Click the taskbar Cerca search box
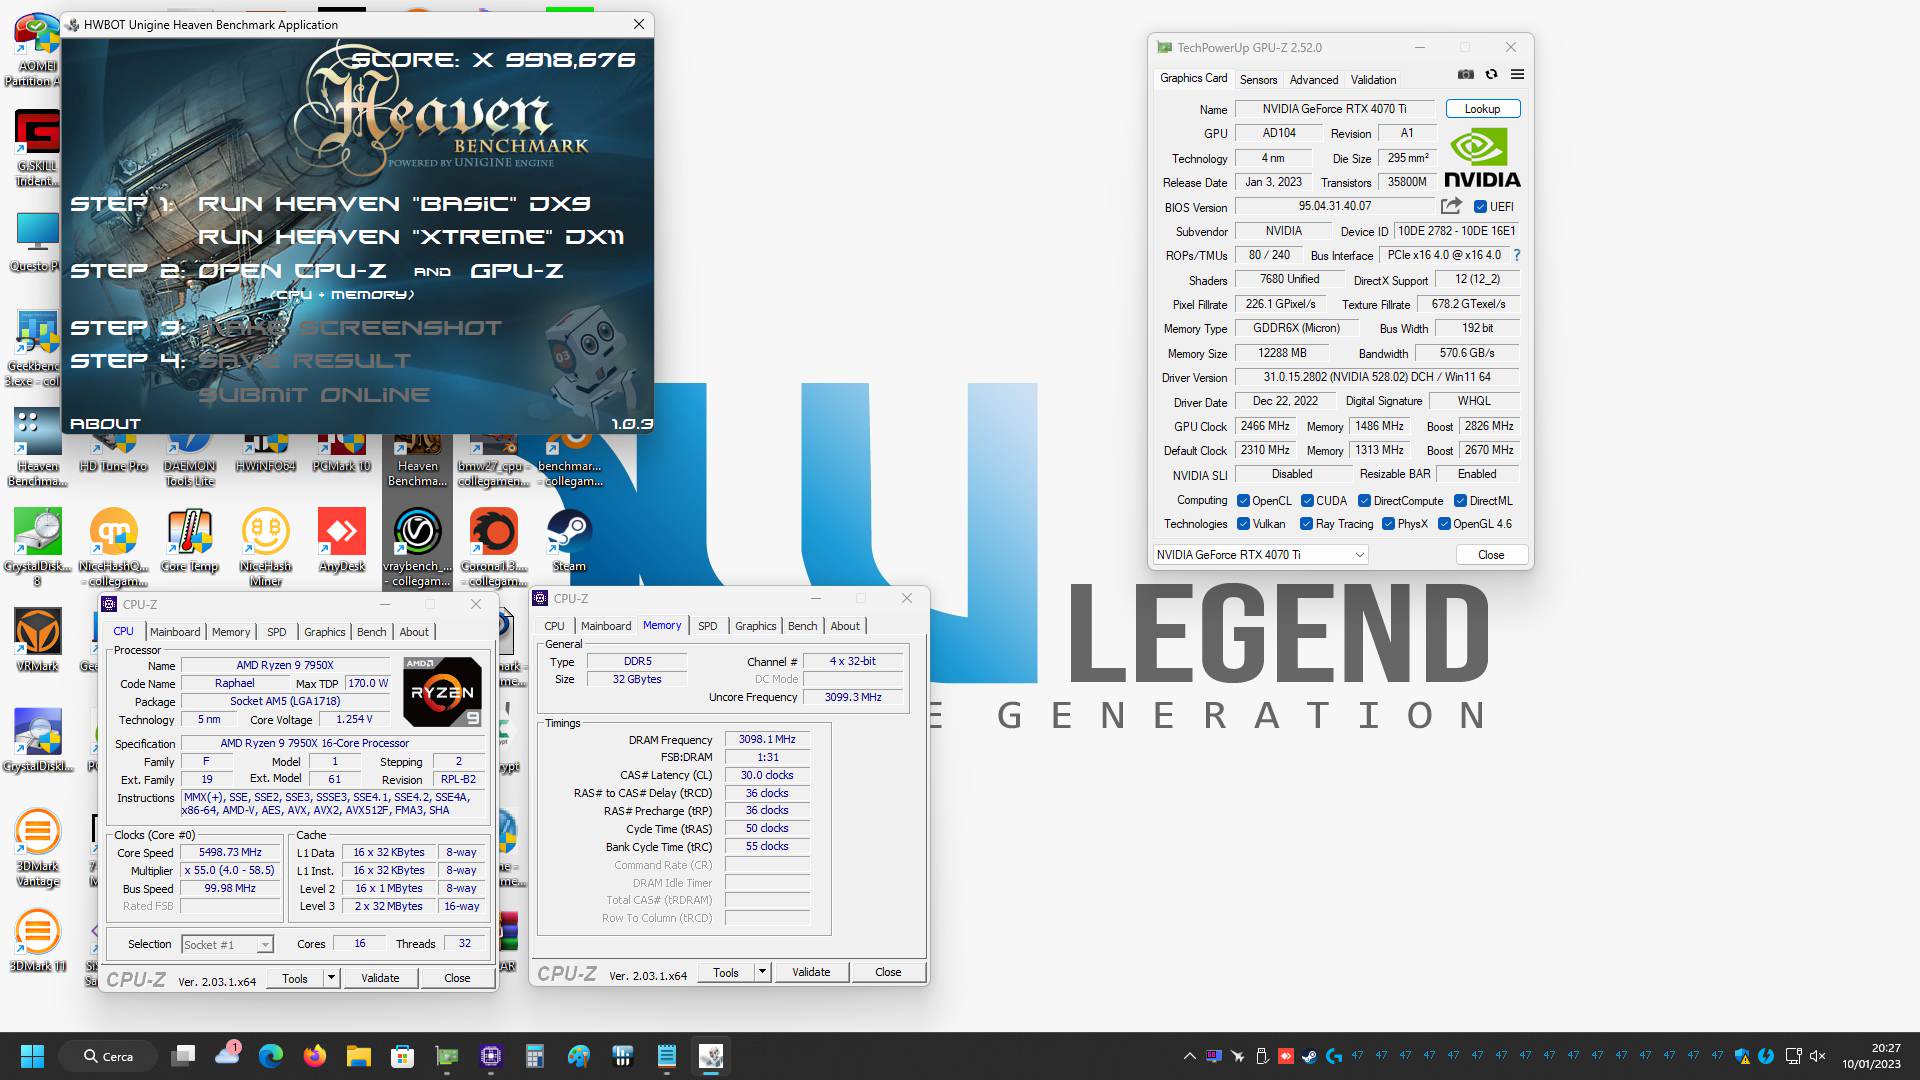This screenshot has width=1920, height=1080. pyautogui.click(x=108, y=1056)
